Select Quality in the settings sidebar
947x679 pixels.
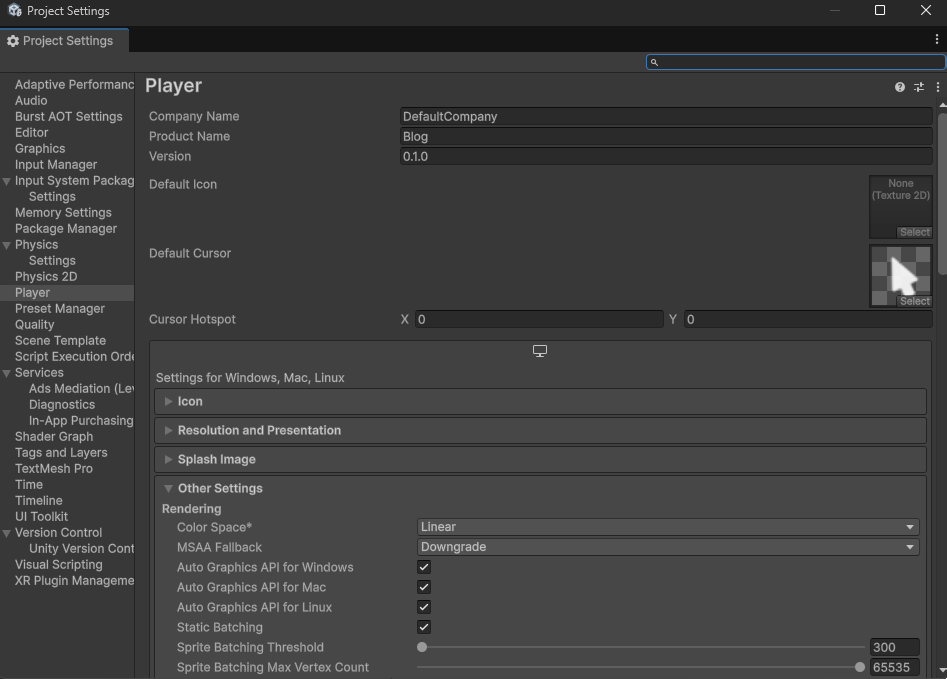click(35, 324)
